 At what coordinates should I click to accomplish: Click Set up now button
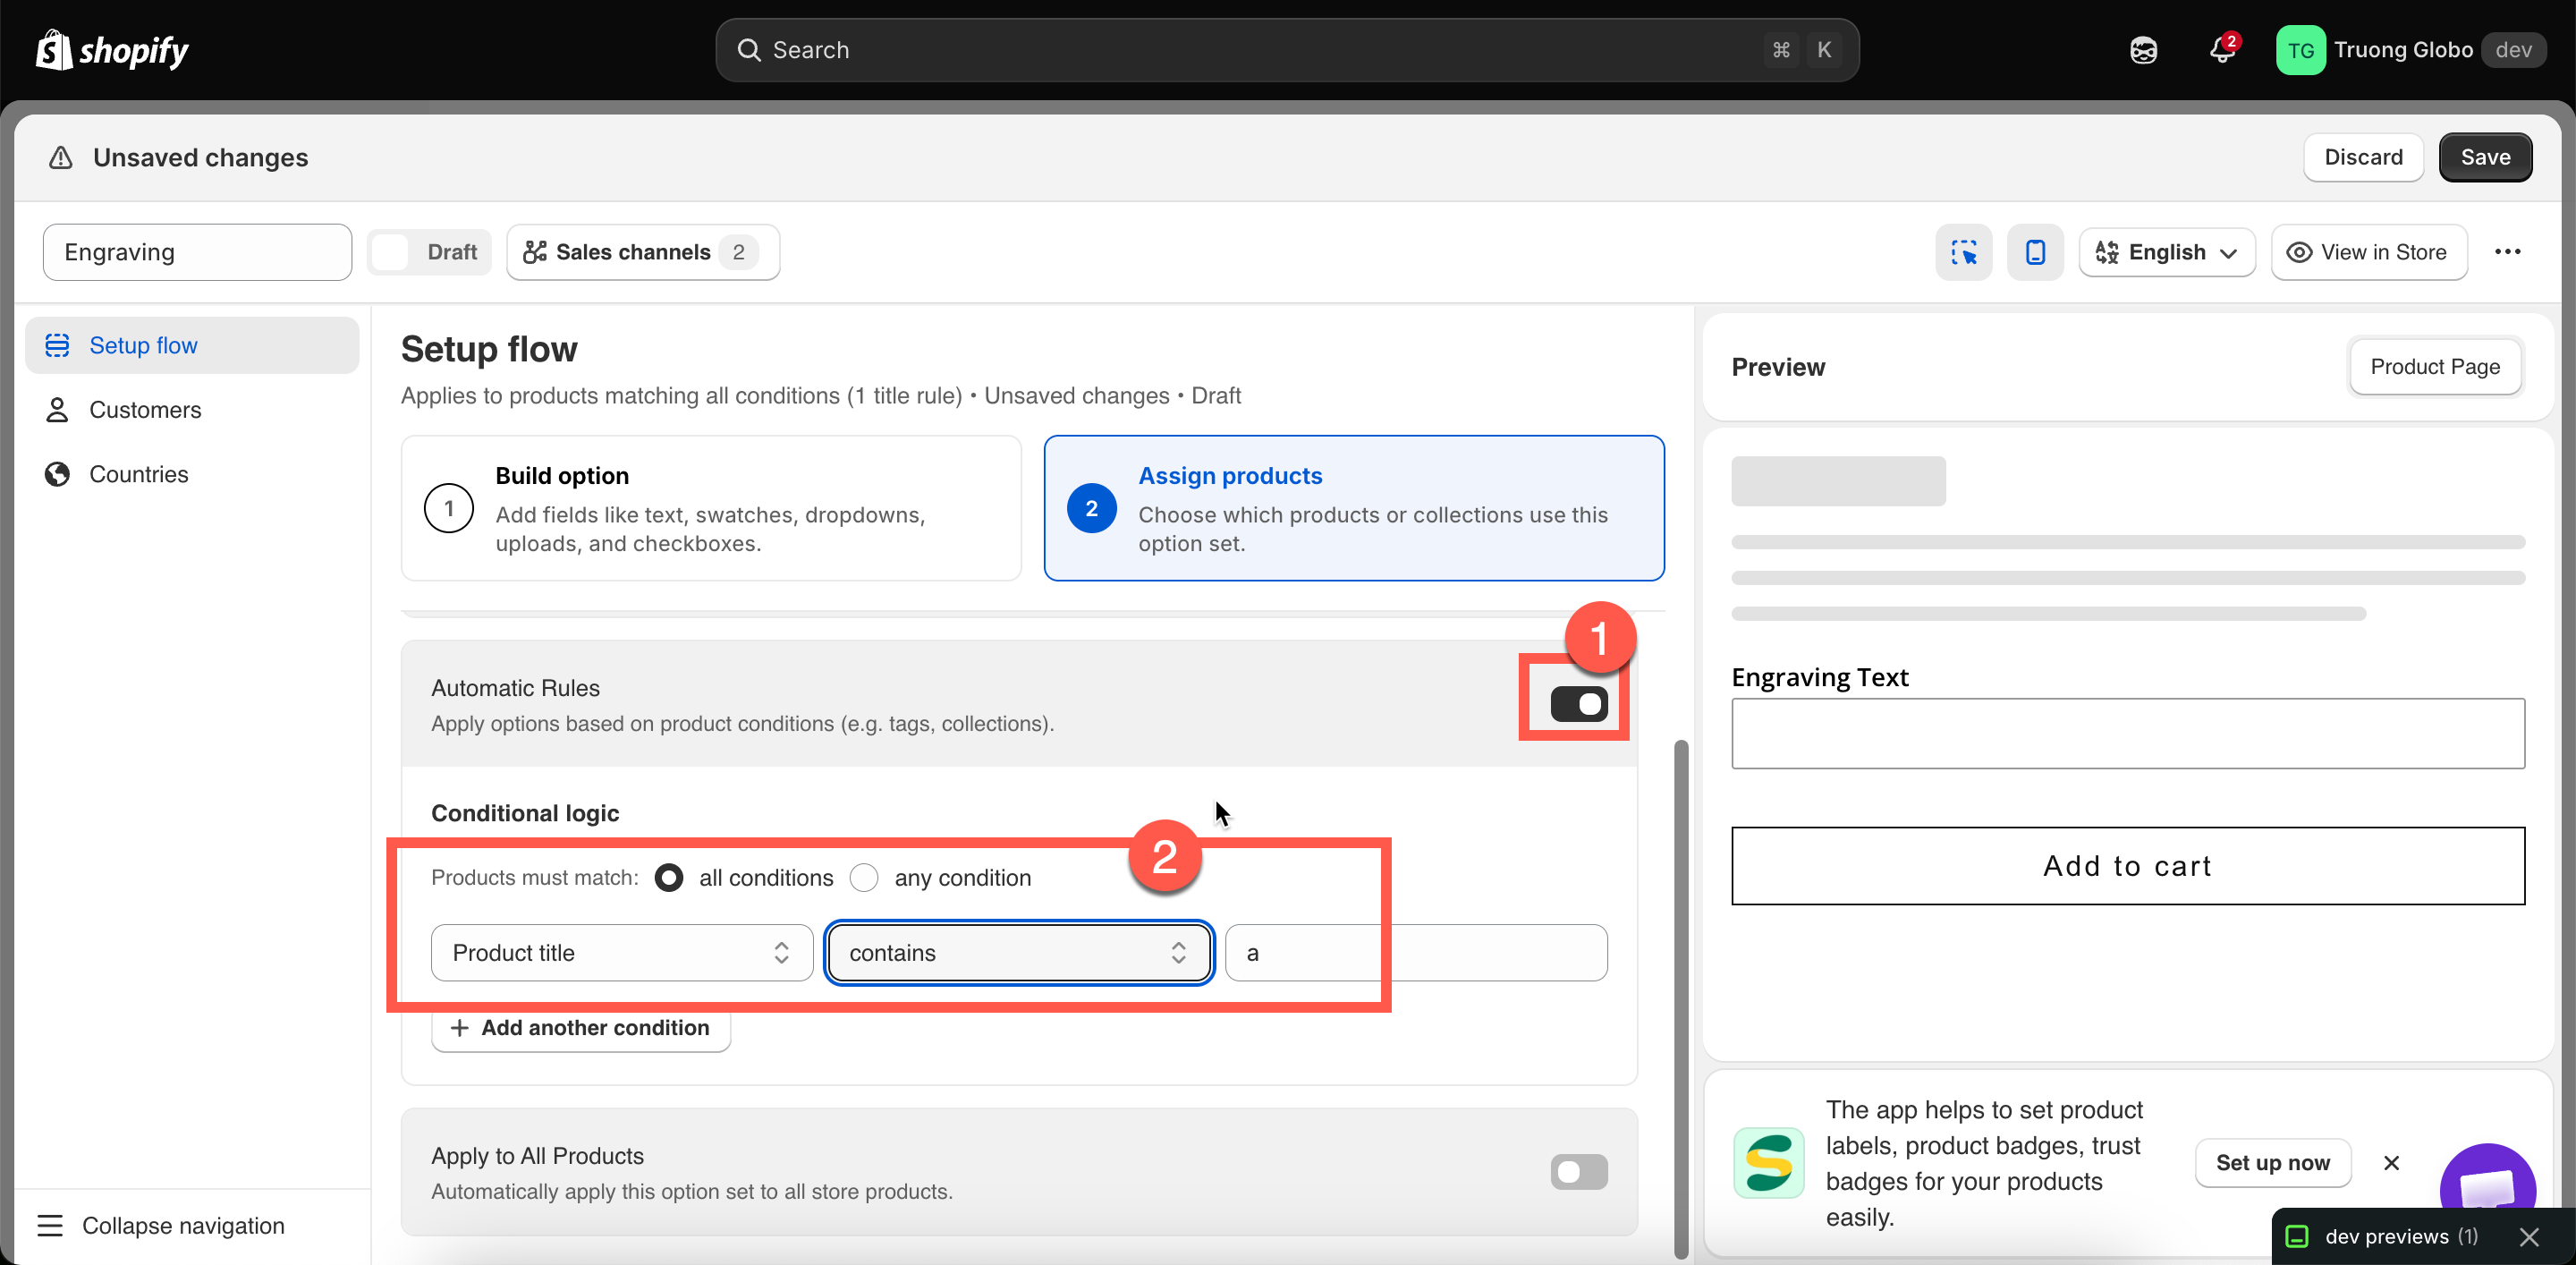2273,1162
